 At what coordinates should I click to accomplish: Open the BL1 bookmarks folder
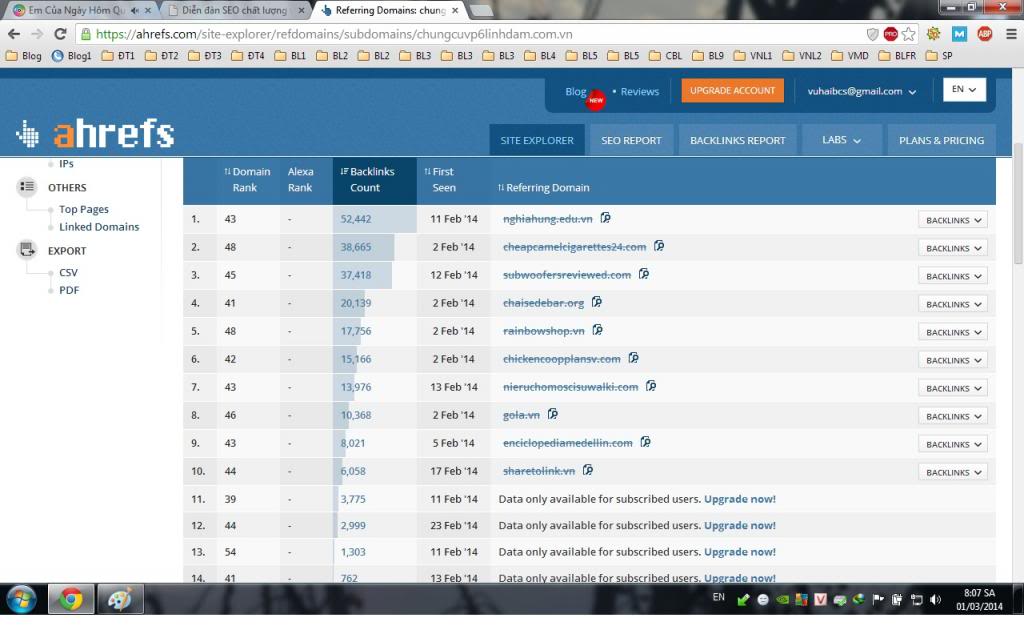[x=291, y=56]
